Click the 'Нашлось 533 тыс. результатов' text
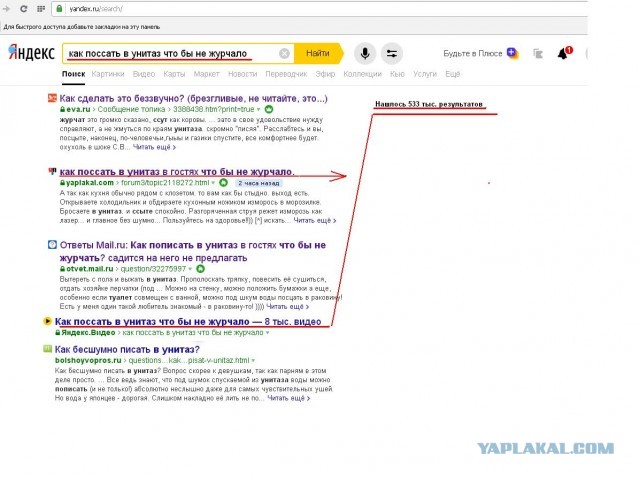The image size is (640, 478). (x=429, y=104)
